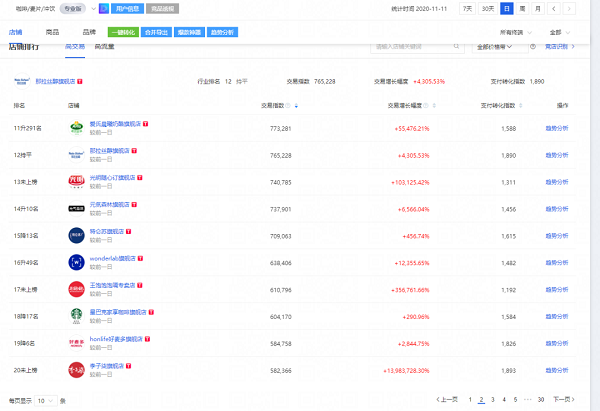The width and height of the screenshot is (600, 411).
Task: Select the 月 monthly time granularity
Action: point(538,8)
